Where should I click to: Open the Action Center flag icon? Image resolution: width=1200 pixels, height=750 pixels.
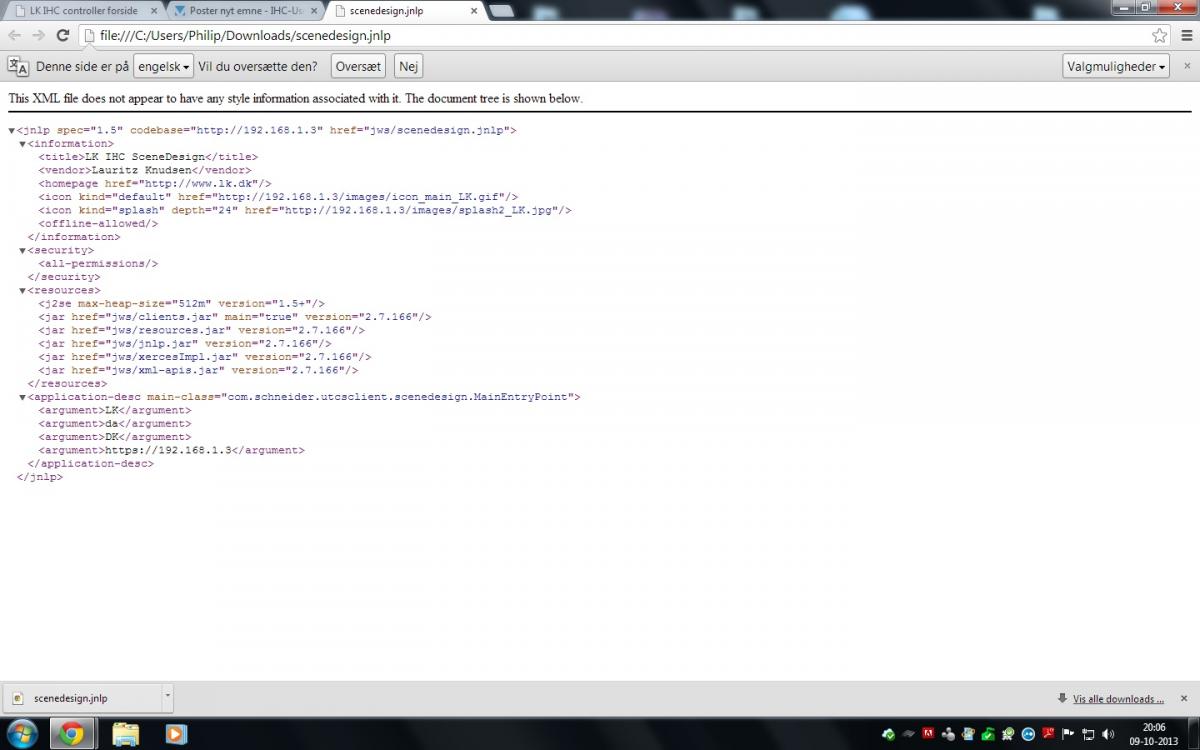point(1068,734)
